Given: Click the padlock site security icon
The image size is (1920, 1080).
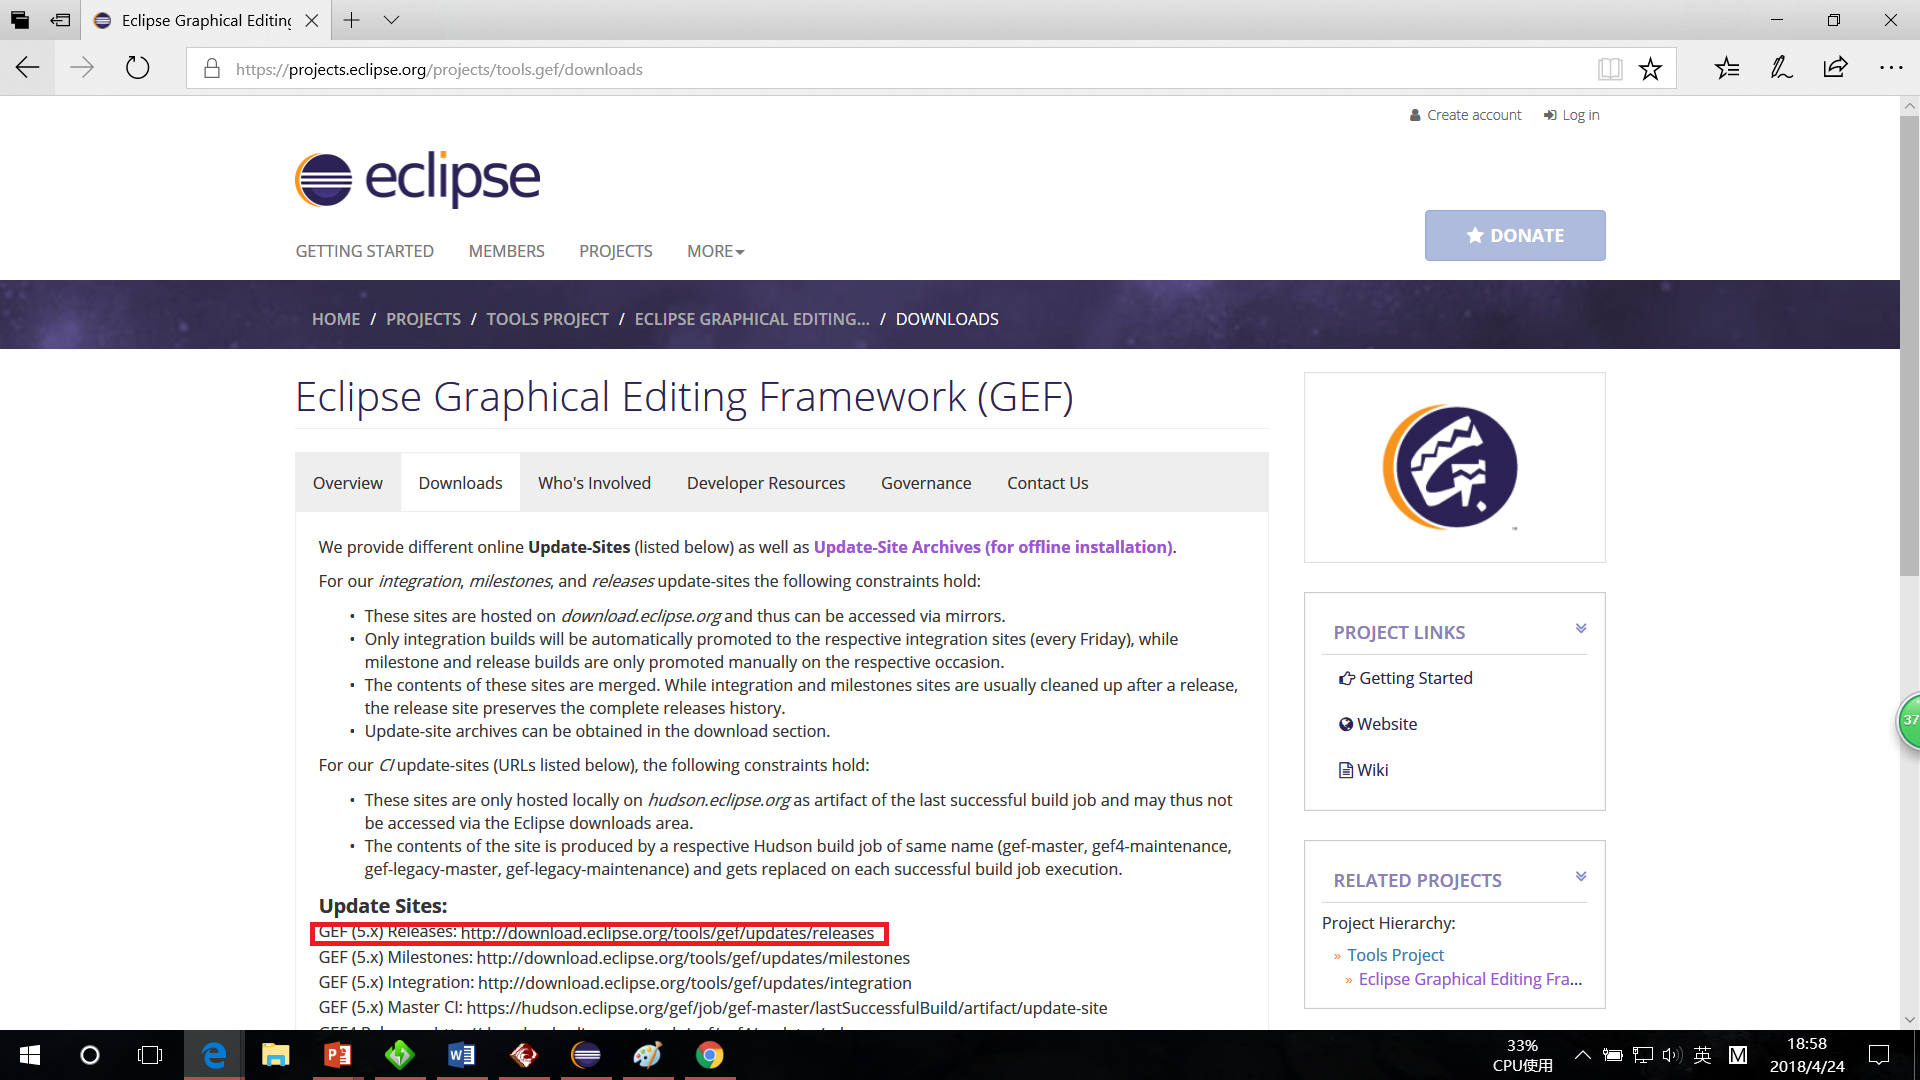Looking at the screenshot, I should (x=212, y=69).
